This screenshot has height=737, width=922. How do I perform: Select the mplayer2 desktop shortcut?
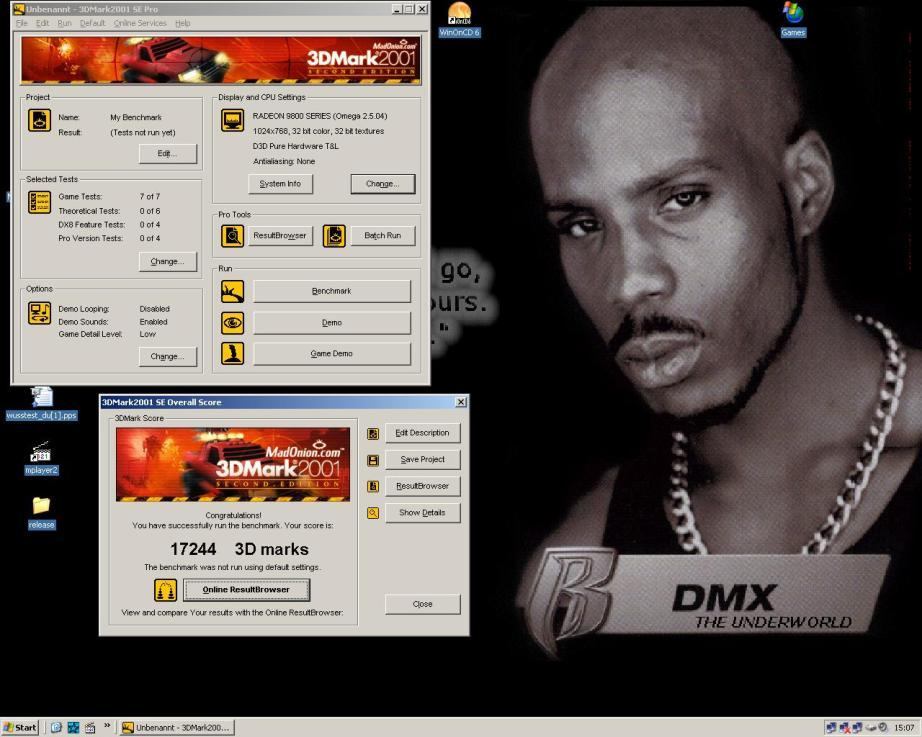click(41, 458)
